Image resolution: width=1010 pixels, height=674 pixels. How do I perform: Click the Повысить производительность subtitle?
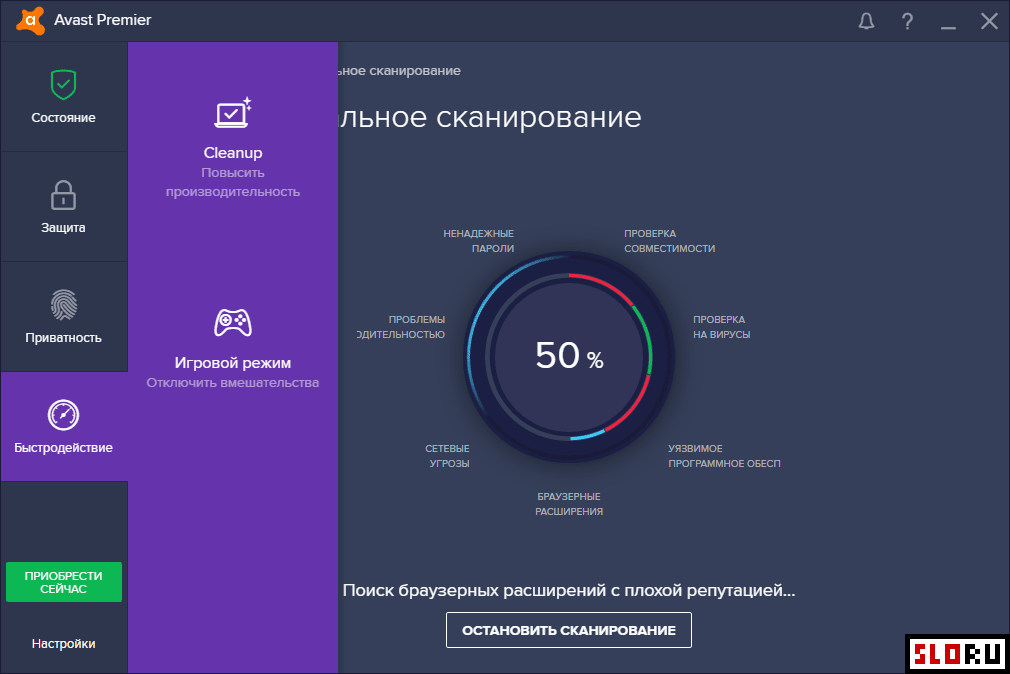pos(233,182)
